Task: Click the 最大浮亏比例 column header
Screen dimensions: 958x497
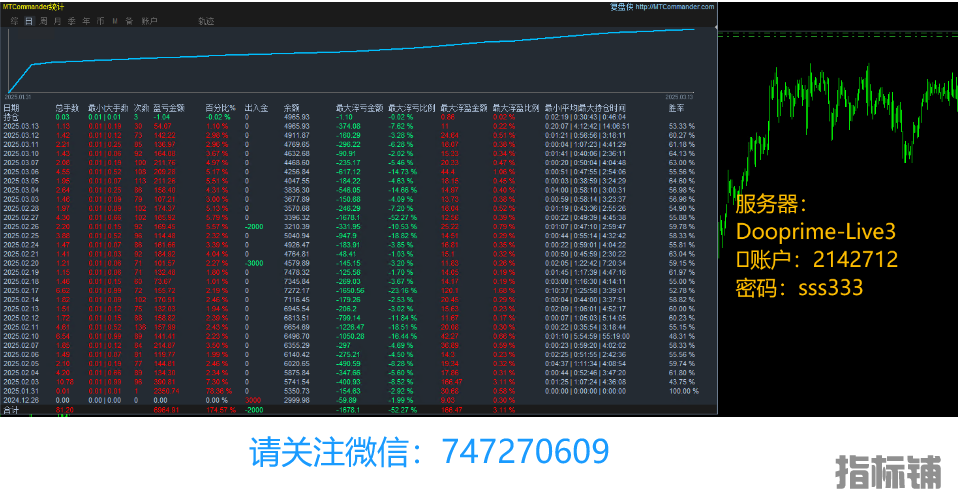Action: coord(412,108)
